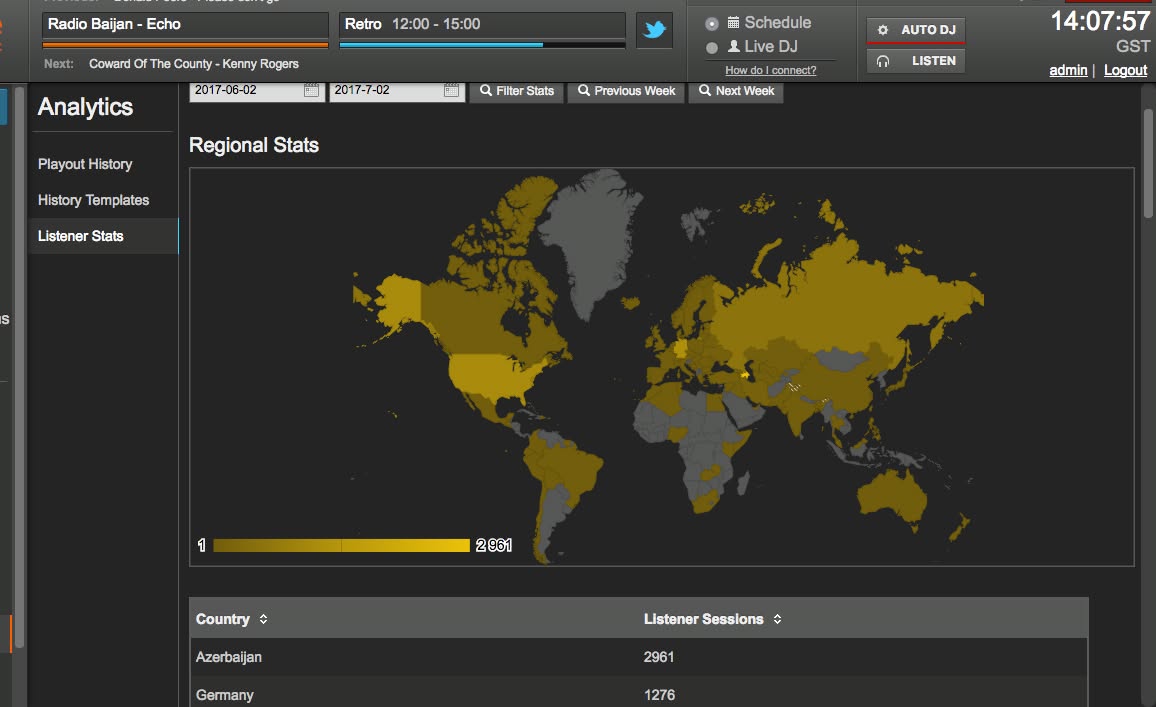1156x707 pixels.
Task: Open Playout History section
Action: 85,164
